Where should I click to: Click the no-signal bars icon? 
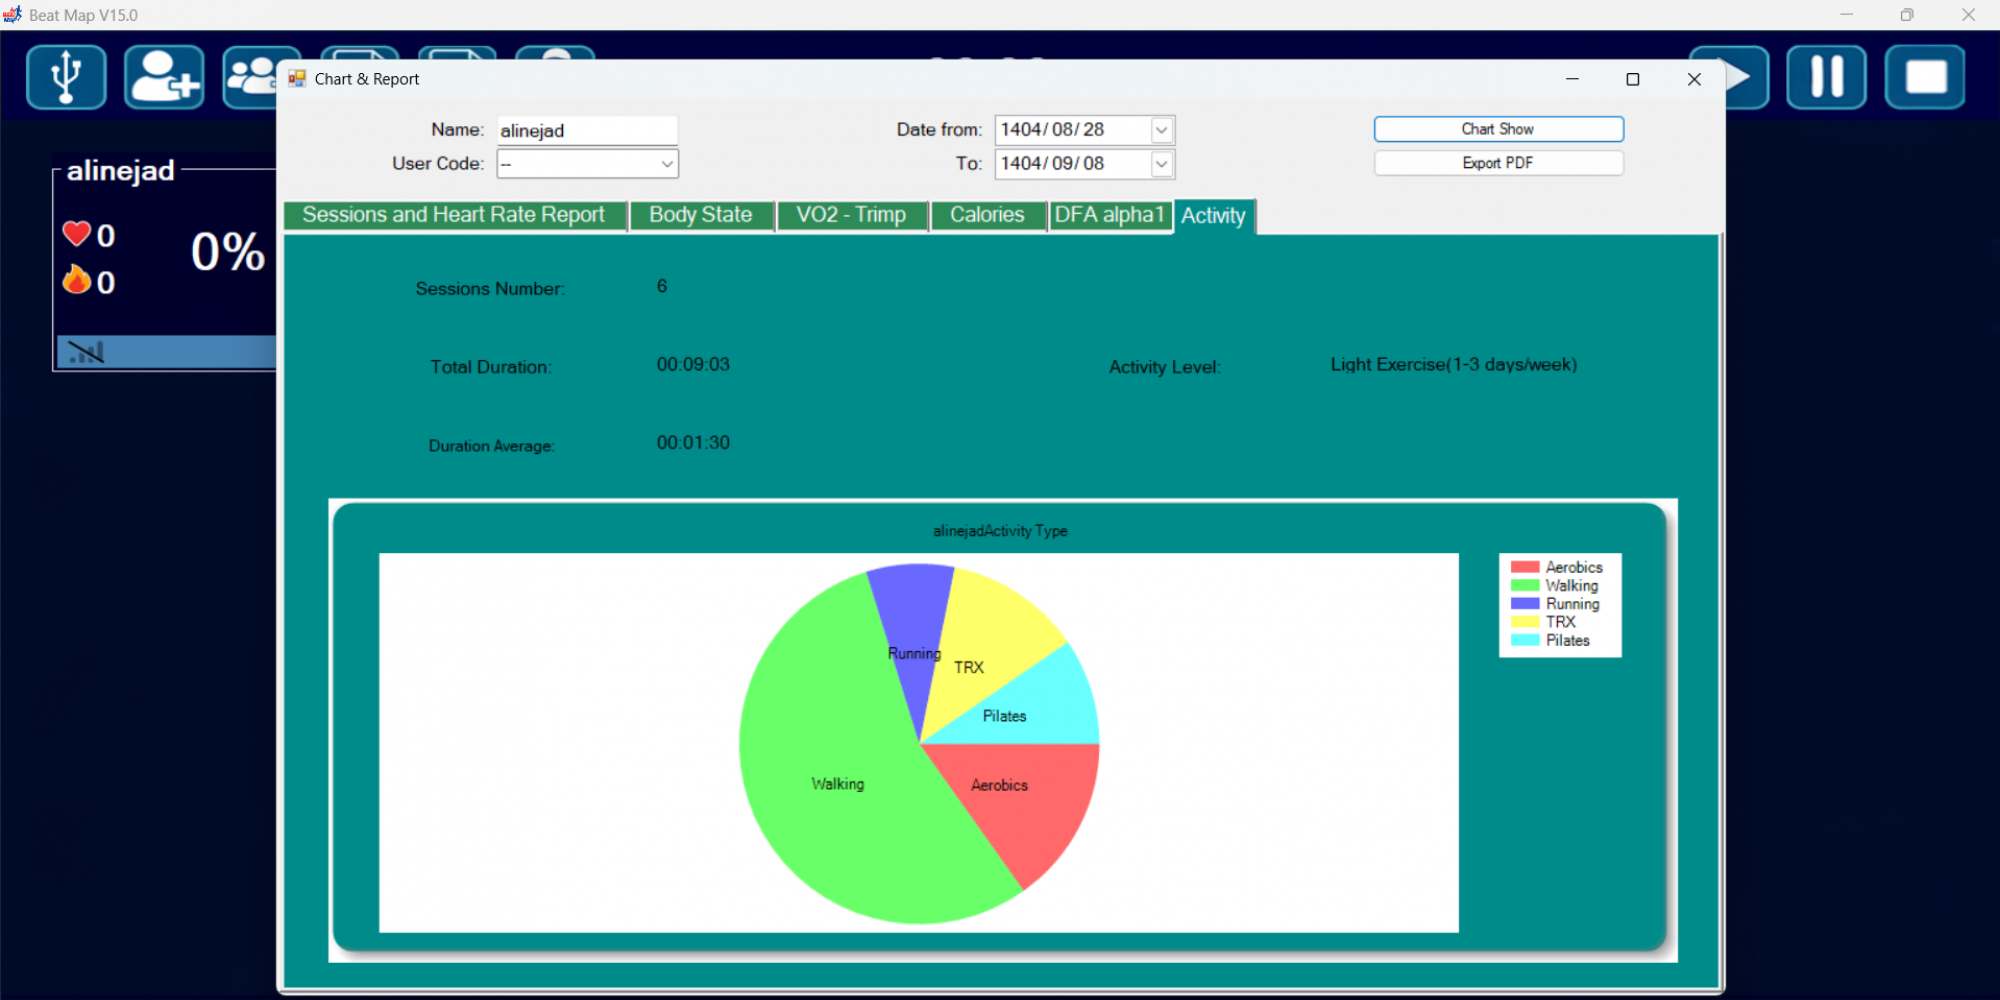point(86,352)
